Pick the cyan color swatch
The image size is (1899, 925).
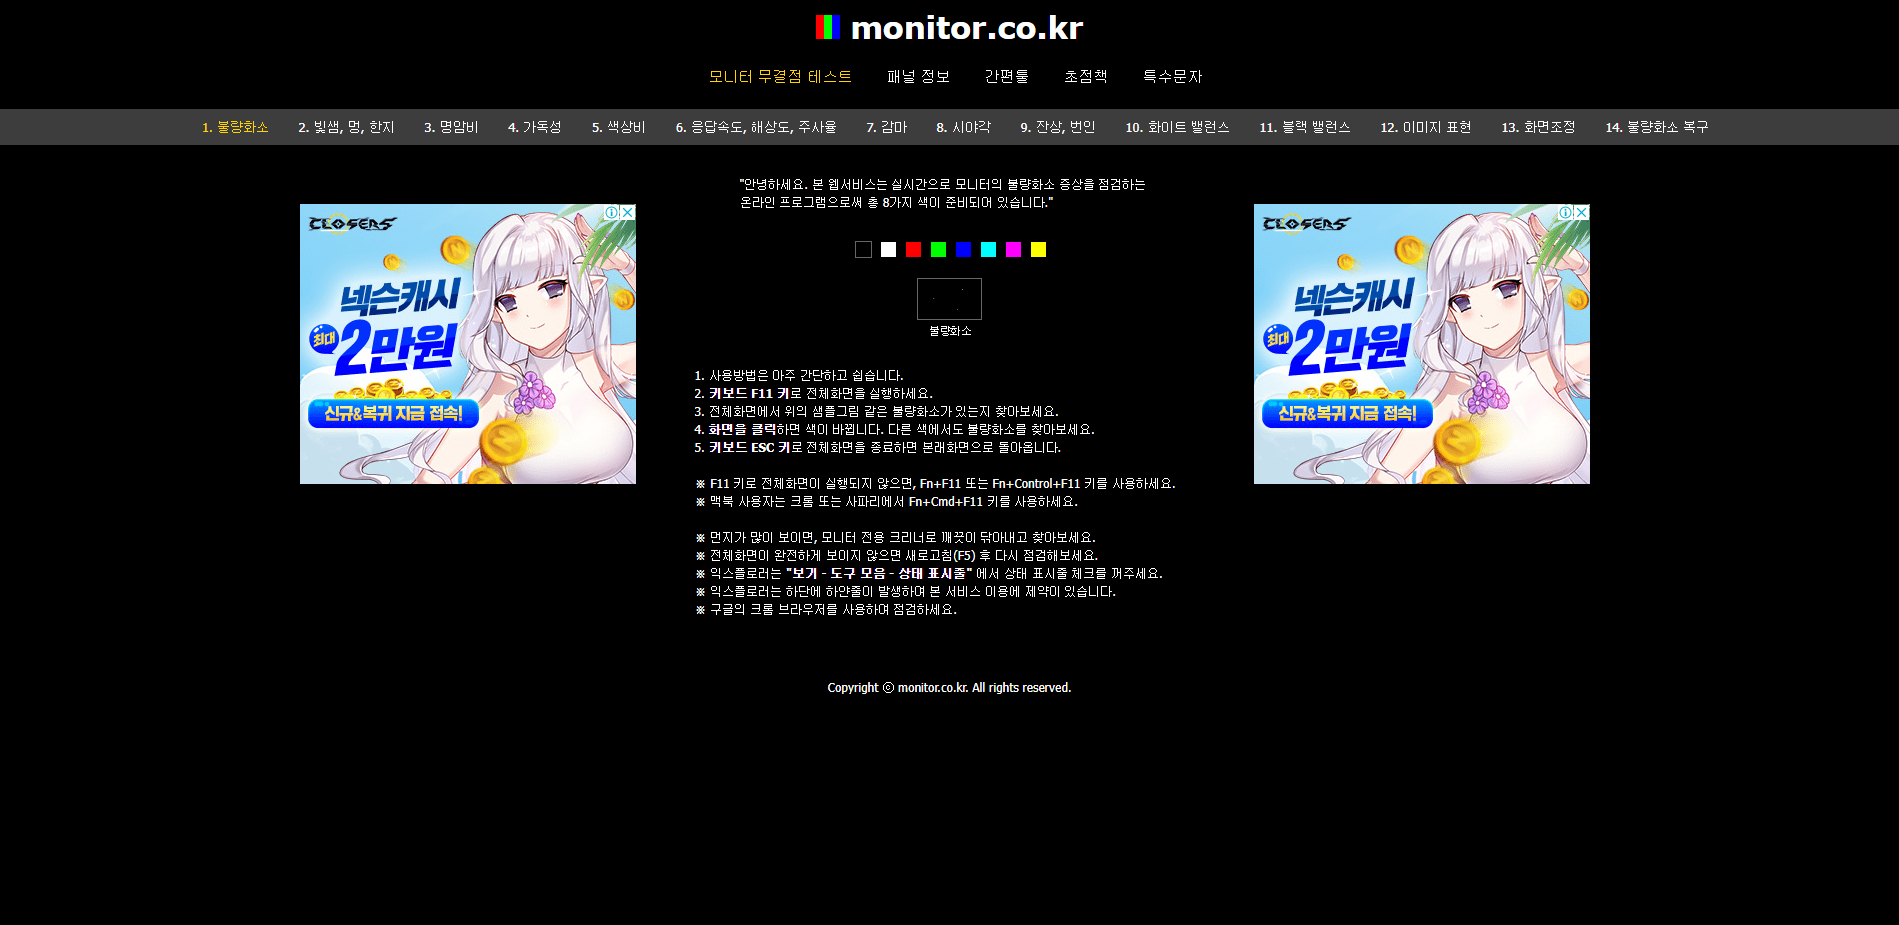tap(988, 249)
